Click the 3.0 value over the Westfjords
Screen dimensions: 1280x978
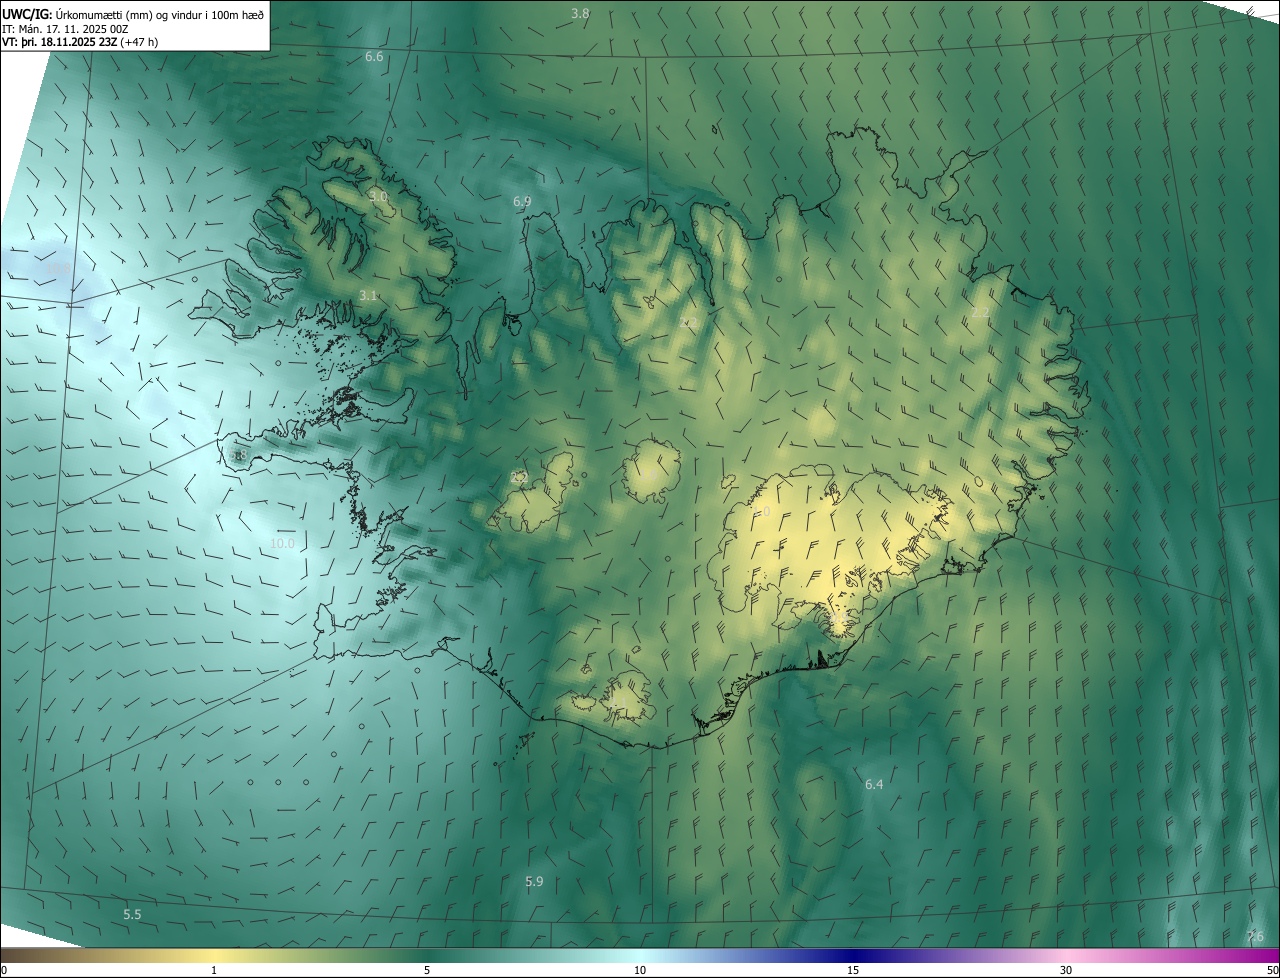(x=378, y=196)
